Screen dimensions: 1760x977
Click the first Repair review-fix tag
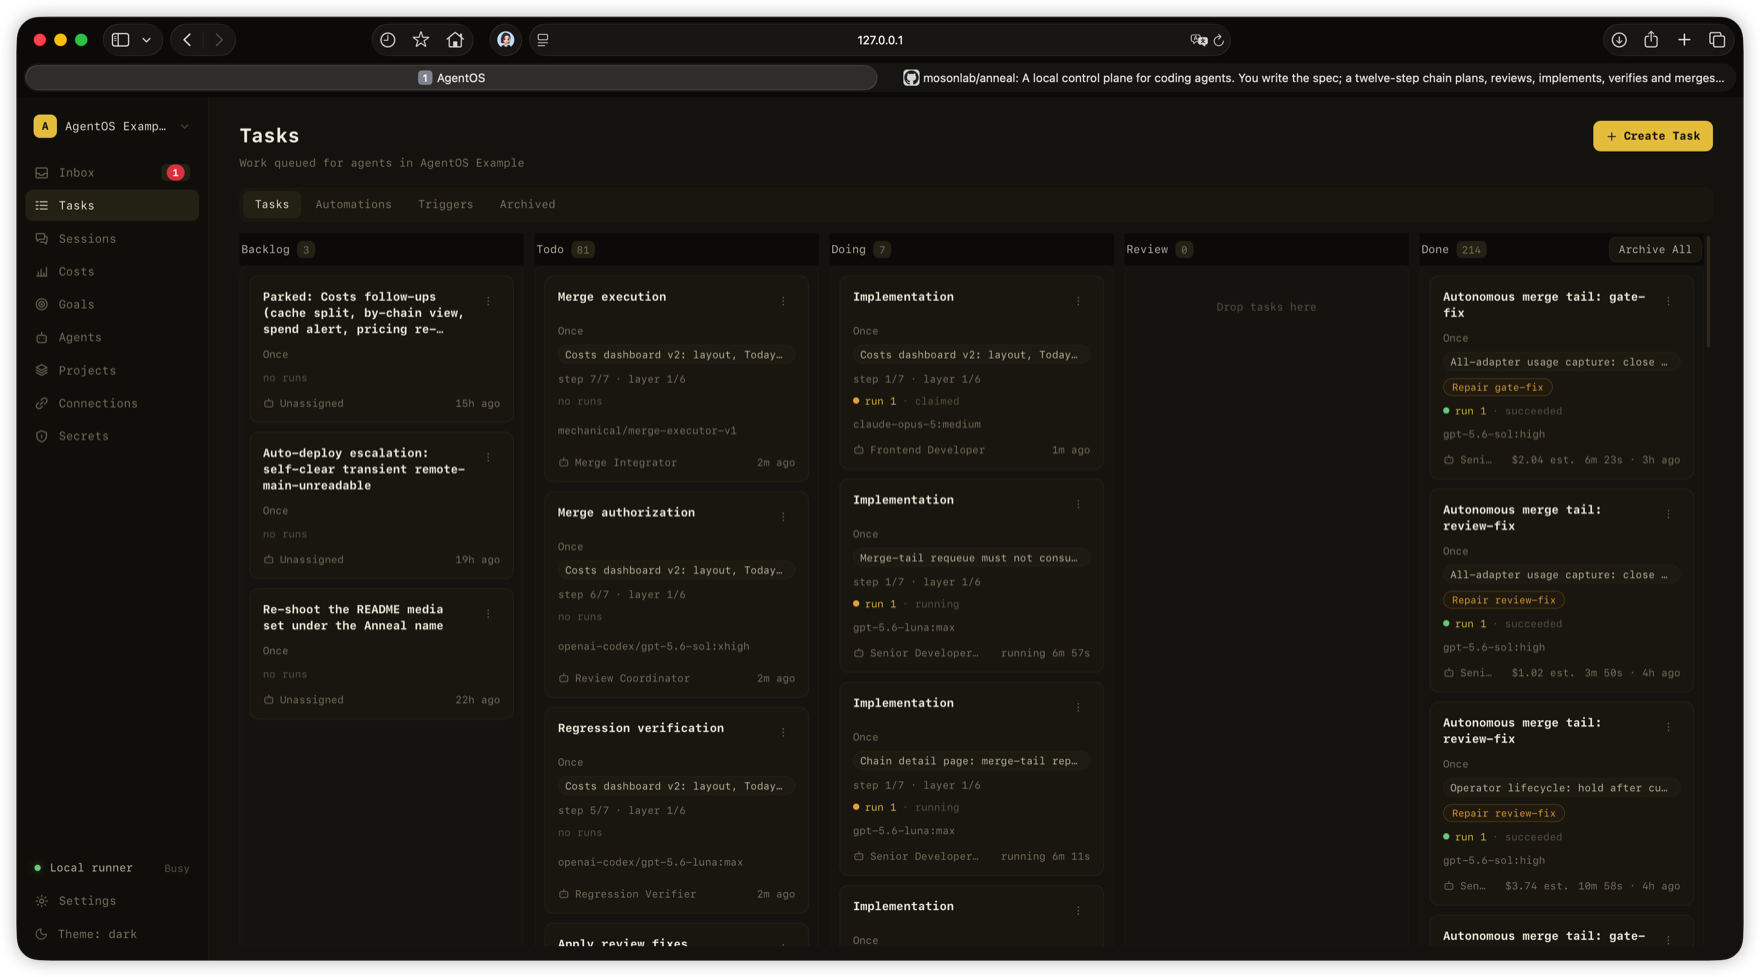[1503, 600]
